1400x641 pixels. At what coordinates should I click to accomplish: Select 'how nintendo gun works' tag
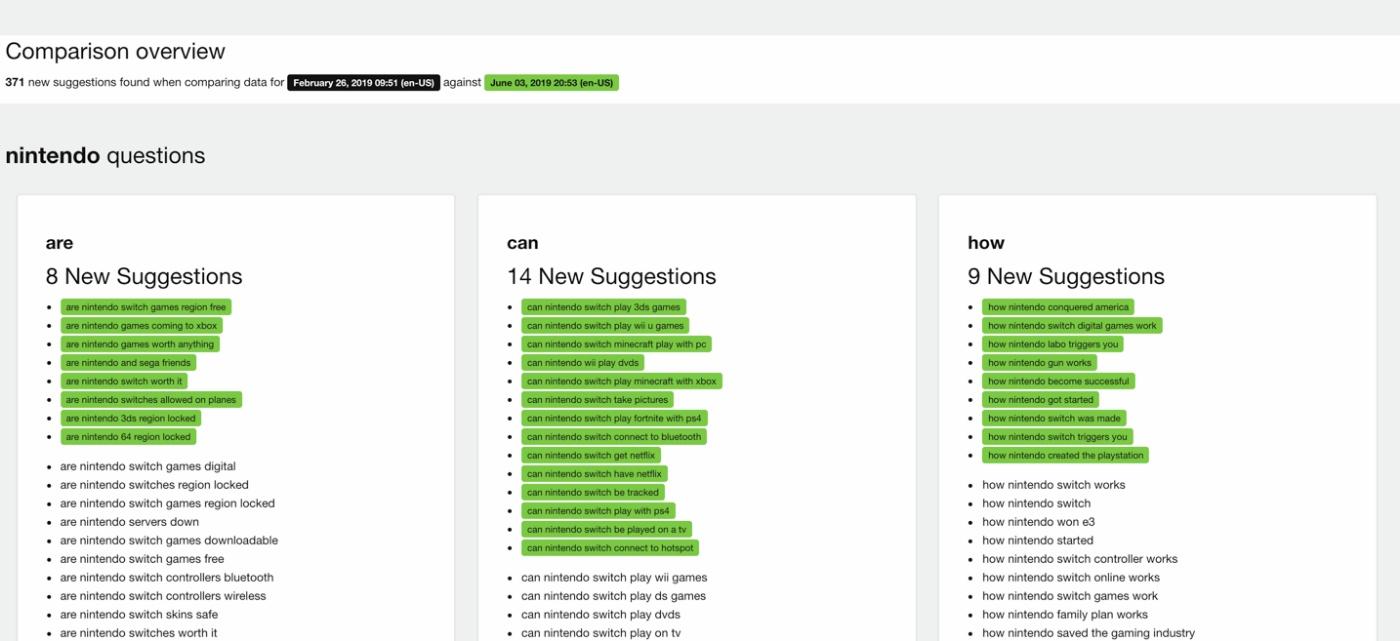(x=1039, y=363)
